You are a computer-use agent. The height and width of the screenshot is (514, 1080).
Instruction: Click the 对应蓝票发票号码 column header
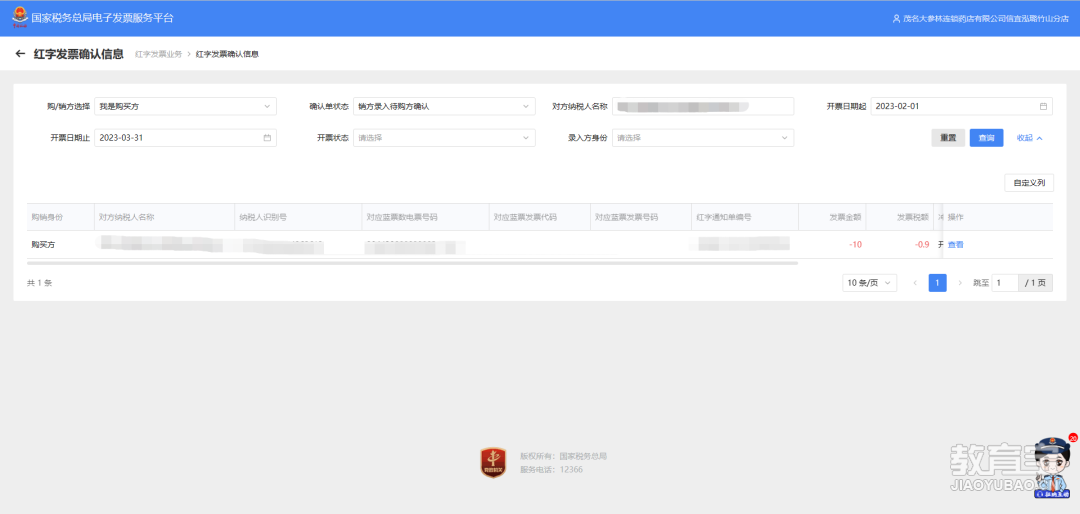641,217
